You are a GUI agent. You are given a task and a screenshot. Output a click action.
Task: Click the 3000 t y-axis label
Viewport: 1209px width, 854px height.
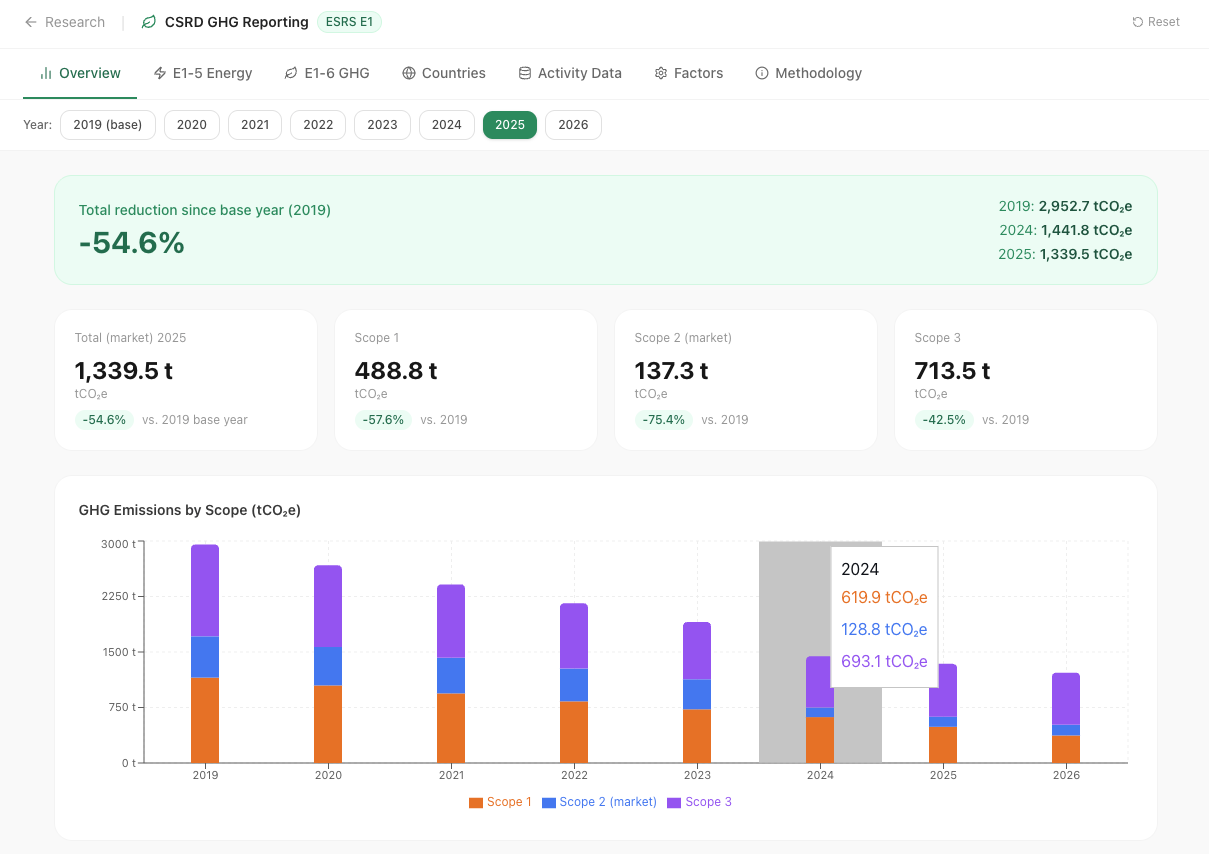point(119,544)
